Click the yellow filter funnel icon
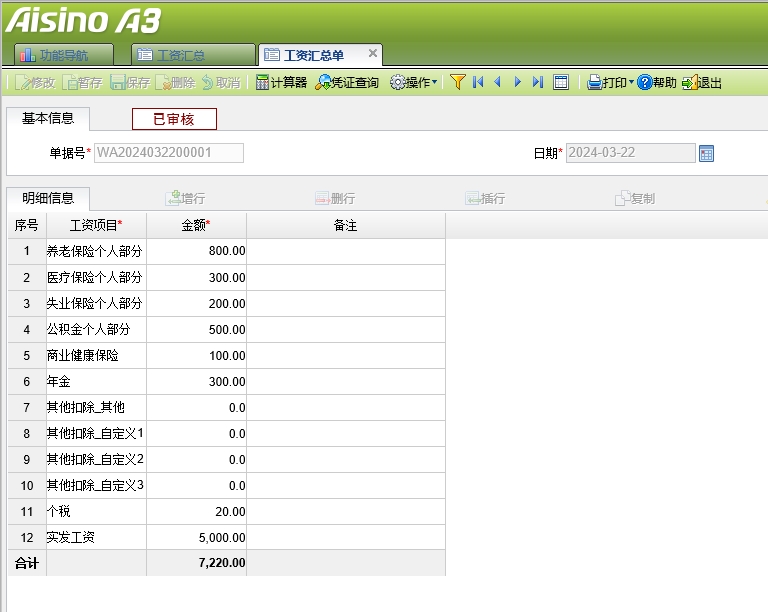This screenshot has height=612, width=768. coord(457,82)
